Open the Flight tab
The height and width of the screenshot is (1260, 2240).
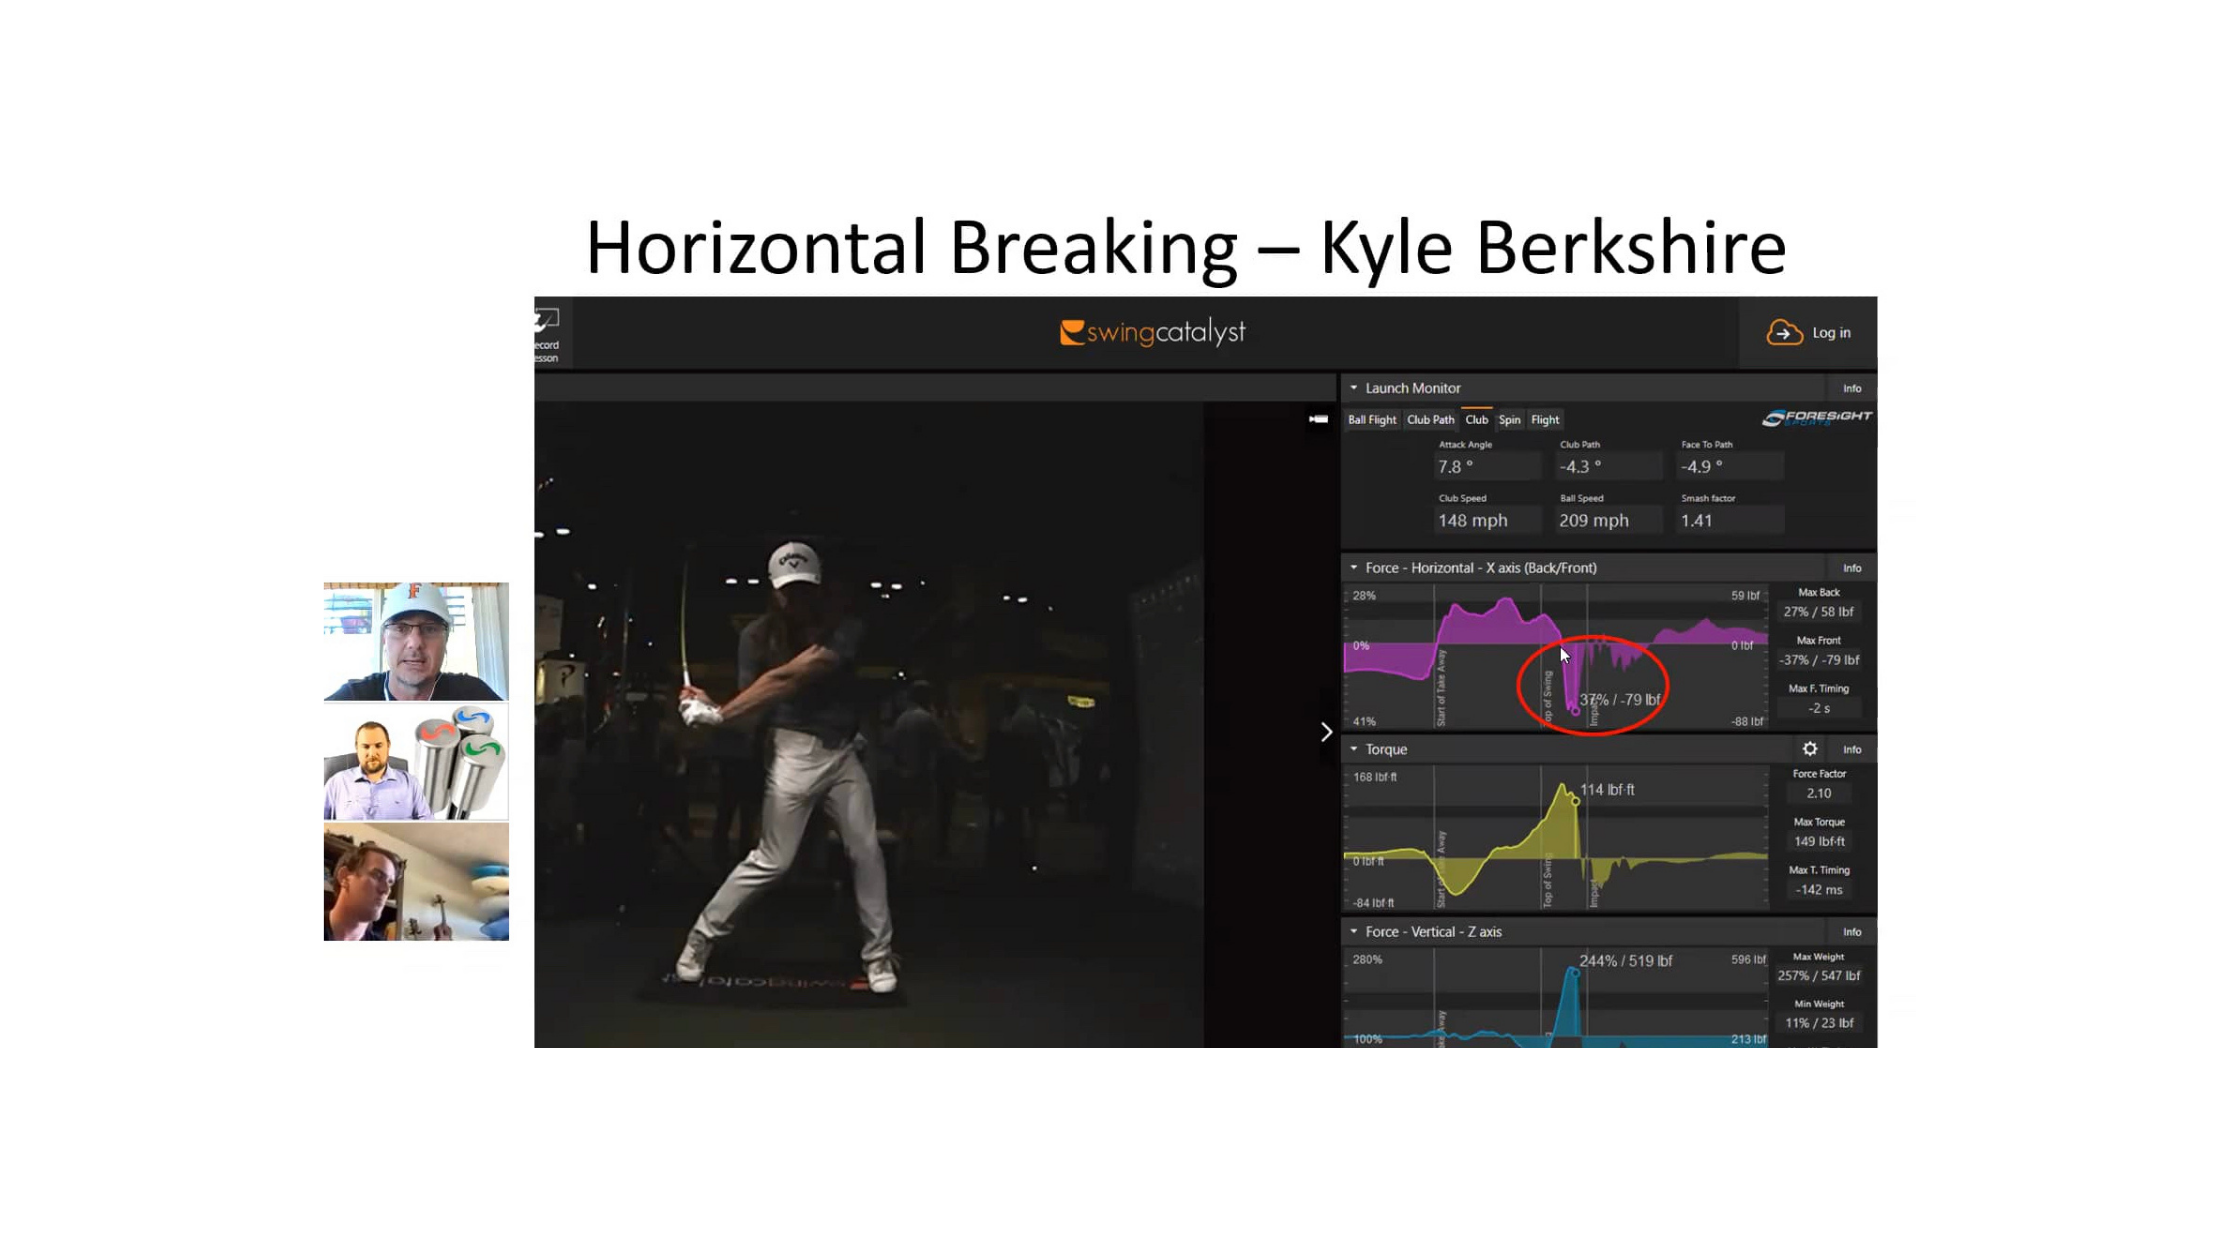pyautogui.click(x=1545, y=420)
